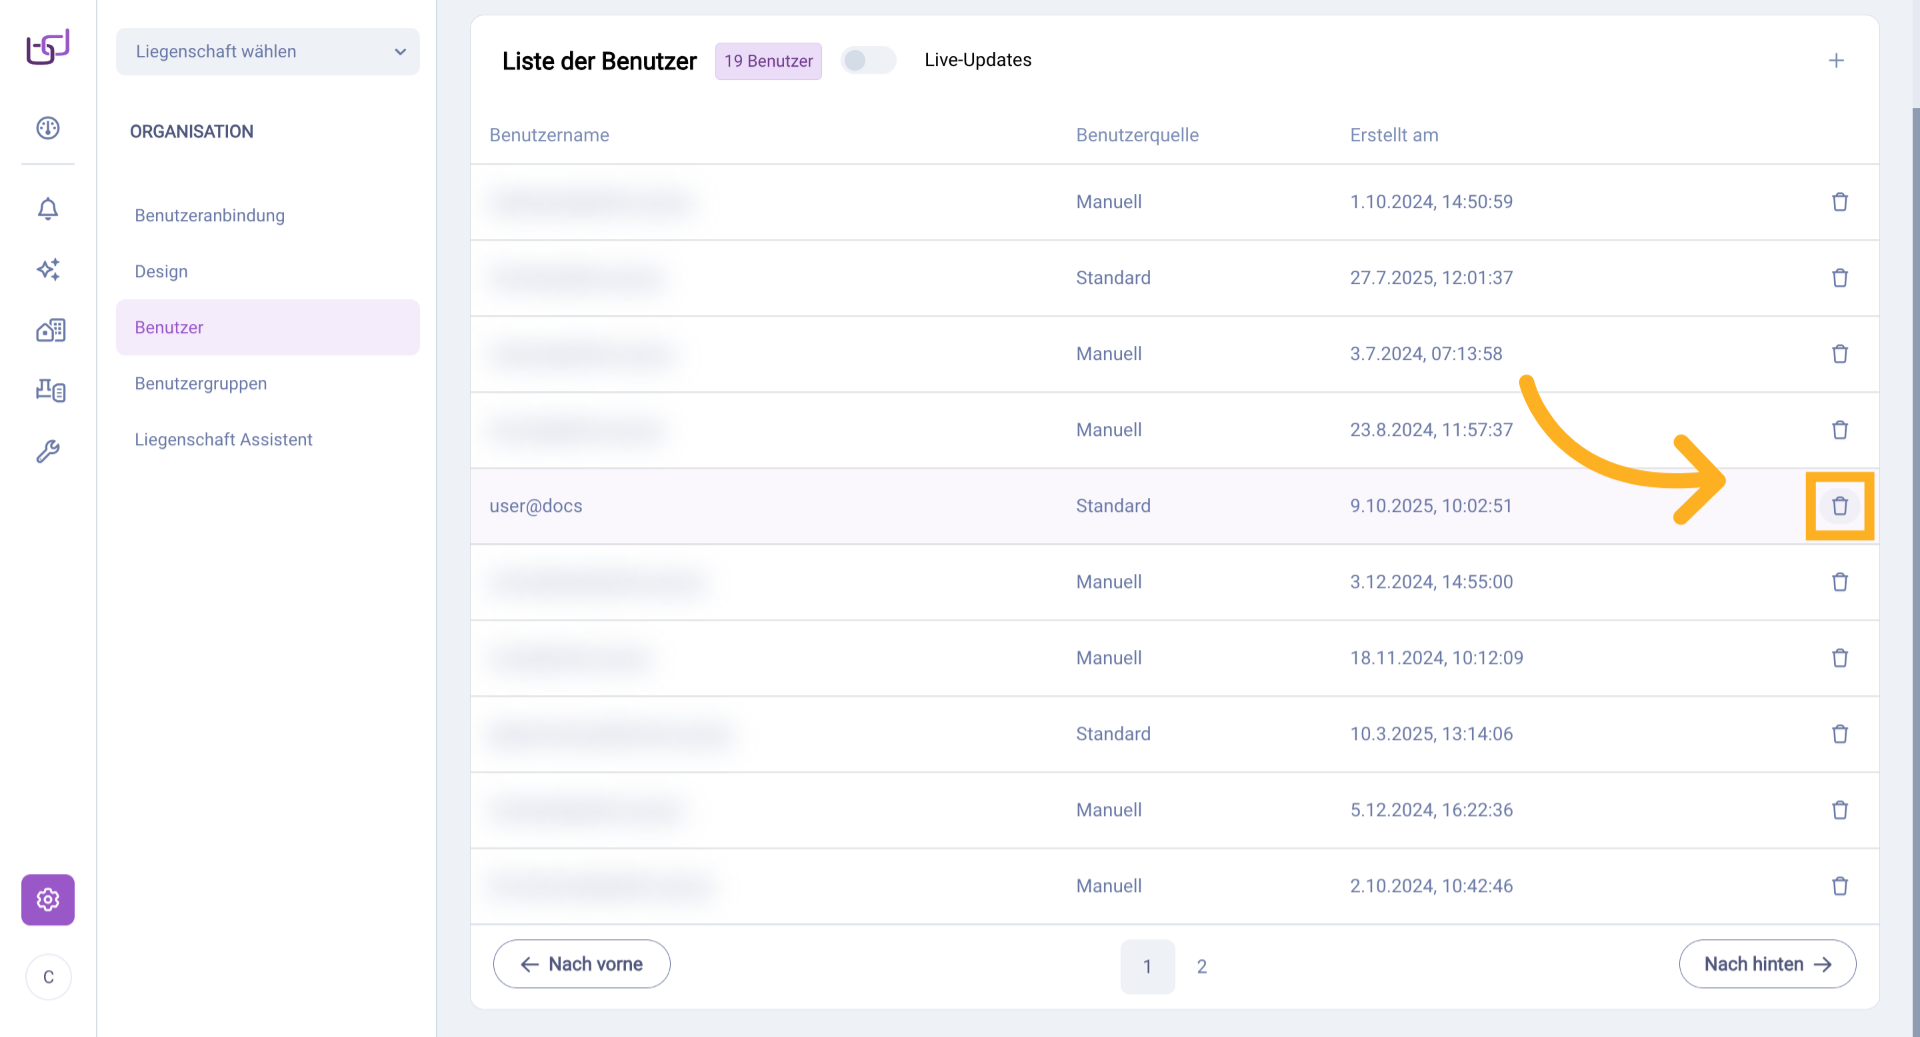The width and height of the screenshot is (1920, 1037).
Task: Open the Design menu entry
Action: [x=161, y=272]
